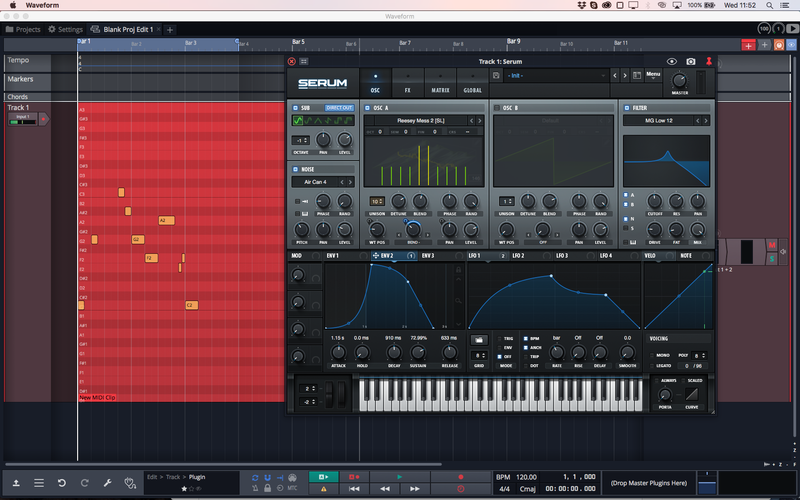Click the plugin plug icon in bottom toolbar
The image size is (800, 500).
130,483
